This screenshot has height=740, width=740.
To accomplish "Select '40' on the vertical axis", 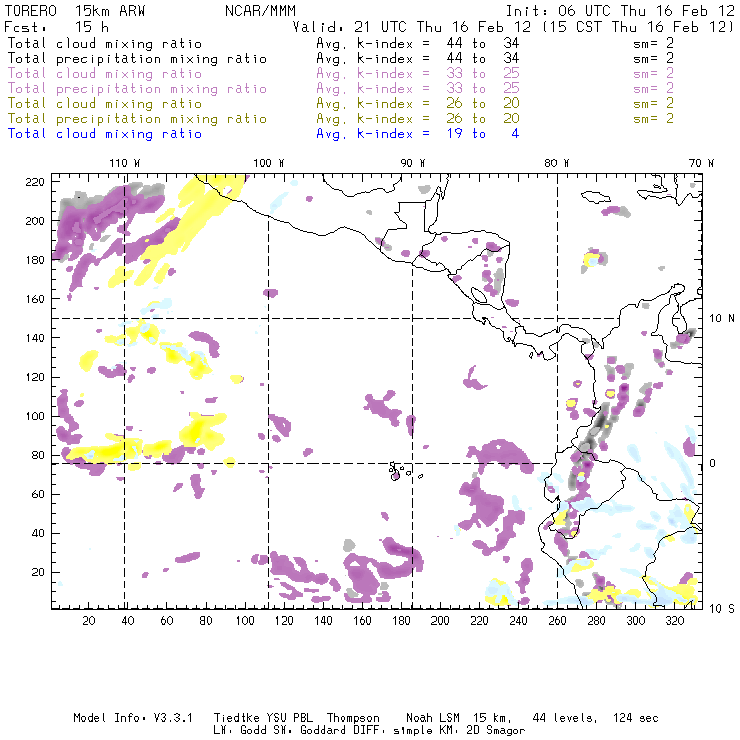I will pos(38,533).
